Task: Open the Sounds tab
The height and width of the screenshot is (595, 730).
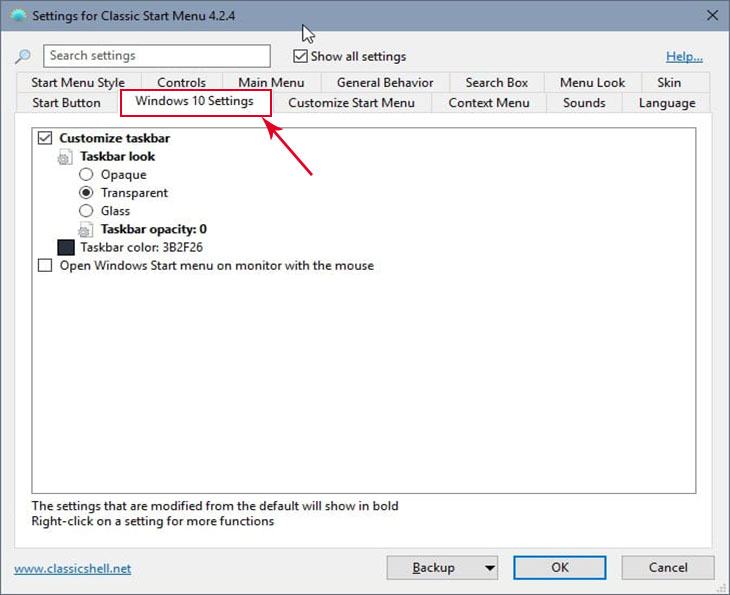Action: point(584,103)
